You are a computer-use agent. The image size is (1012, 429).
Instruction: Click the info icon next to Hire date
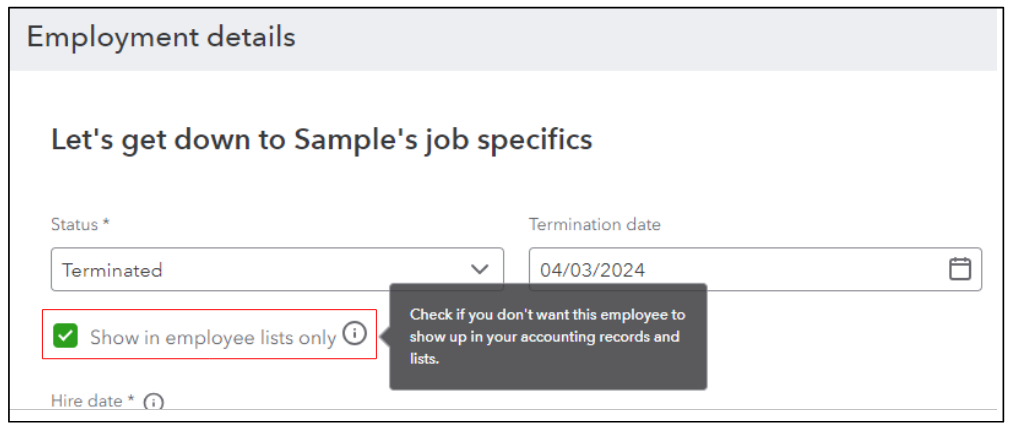point(153,402)
